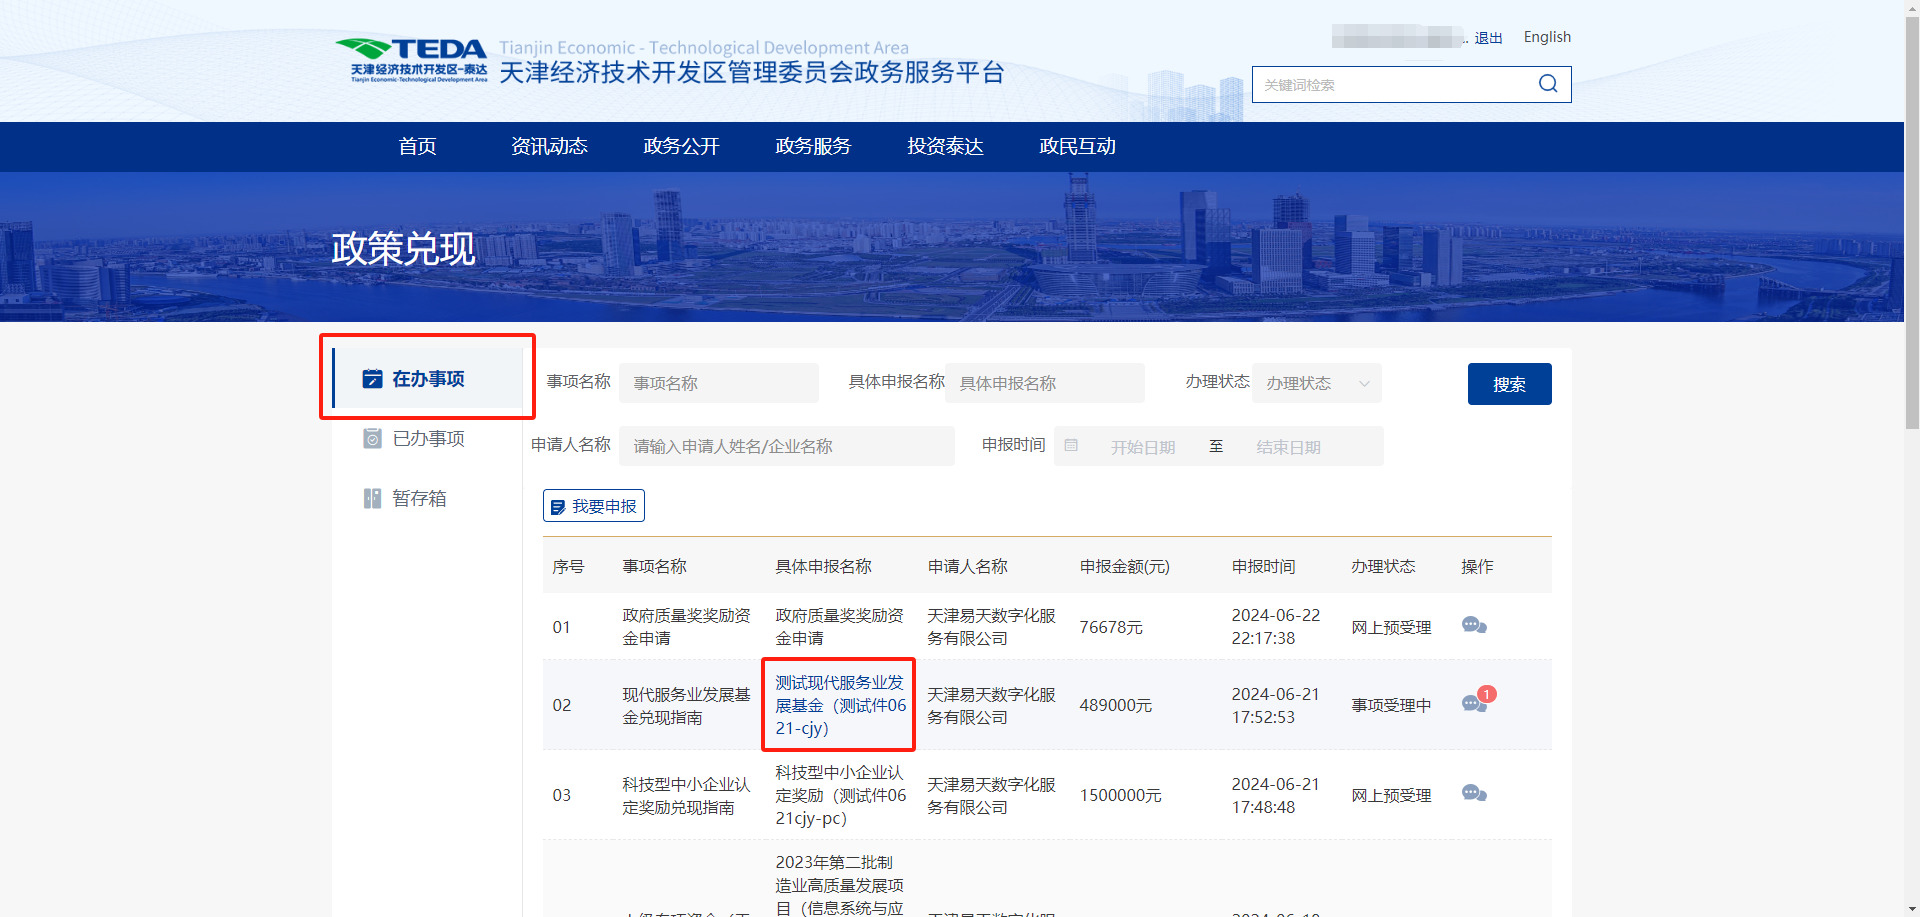
Task: Click the 事项名称 input field
Action: pos(719,383)
